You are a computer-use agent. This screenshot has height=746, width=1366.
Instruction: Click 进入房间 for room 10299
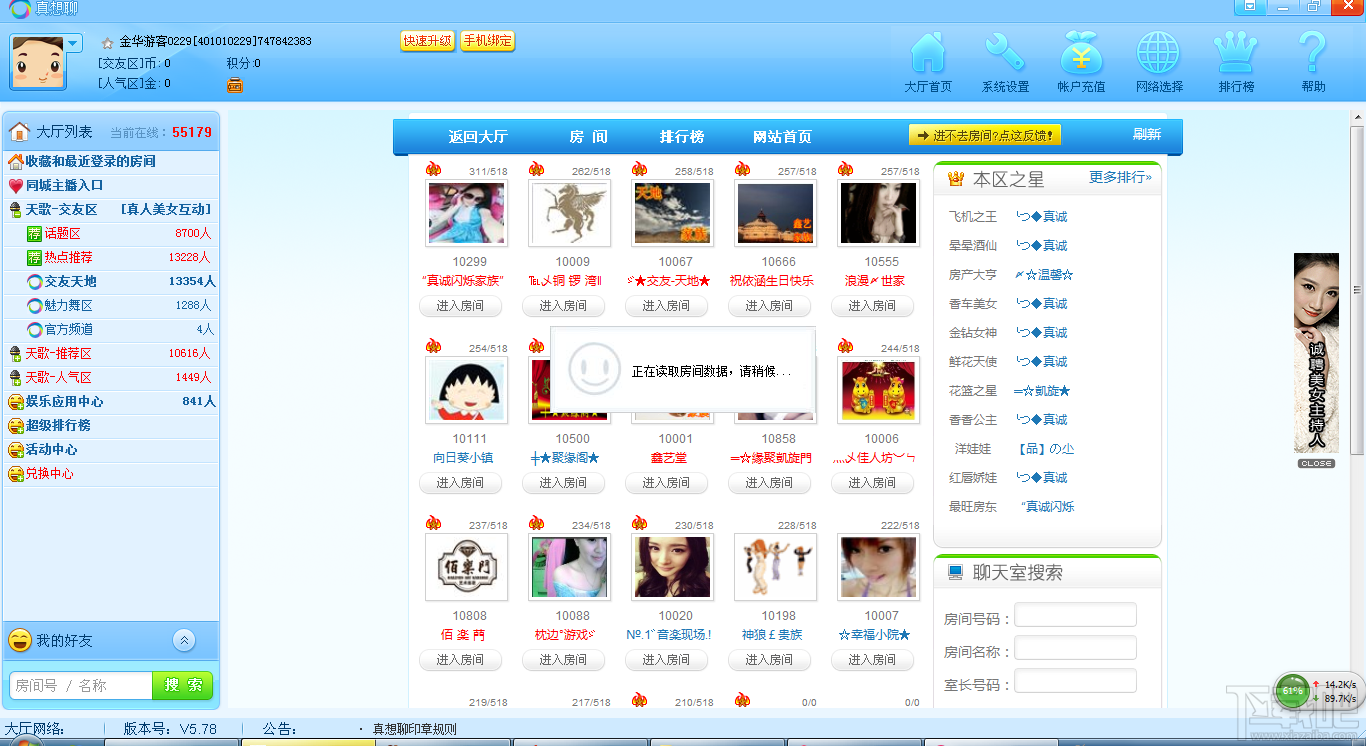[x=460, y=306]
